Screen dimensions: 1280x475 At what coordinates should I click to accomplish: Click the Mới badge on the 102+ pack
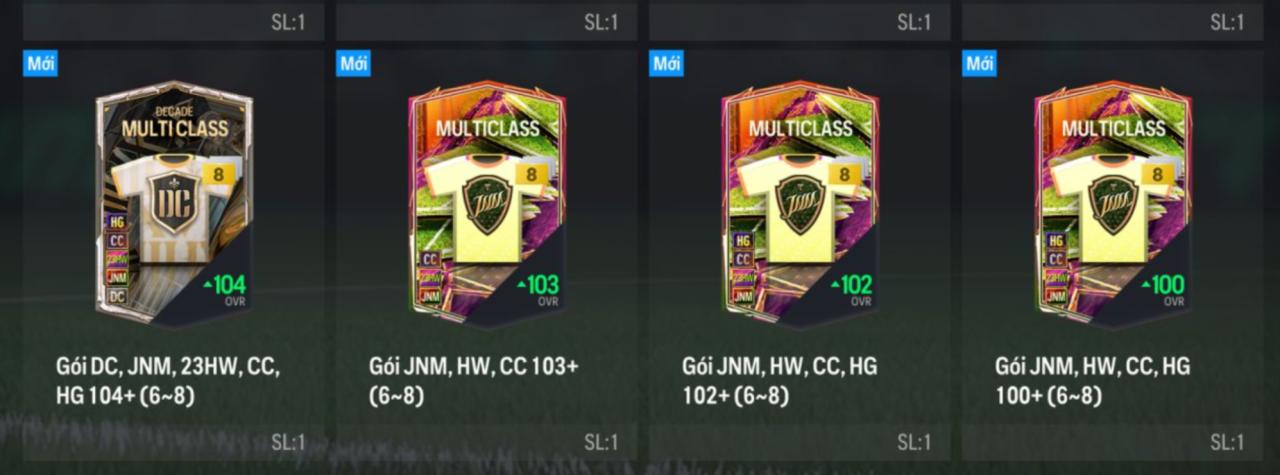click(667, 64)
